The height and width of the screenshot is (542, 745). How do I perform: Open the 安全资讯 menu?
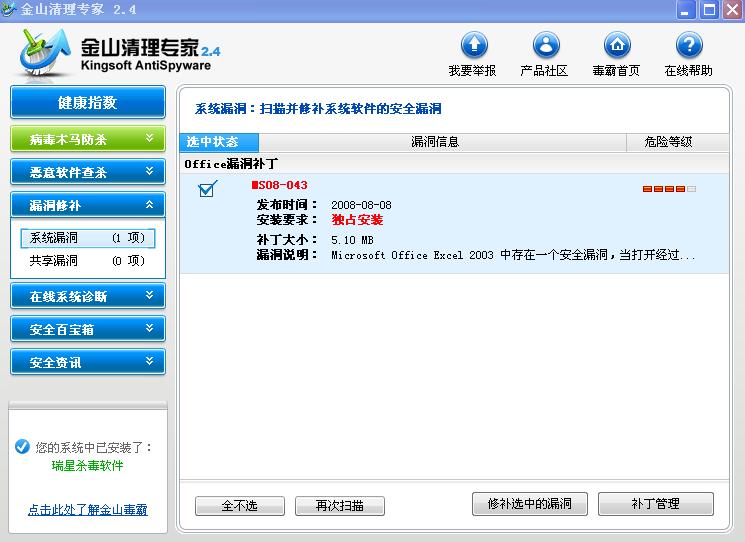pos(88,361)
